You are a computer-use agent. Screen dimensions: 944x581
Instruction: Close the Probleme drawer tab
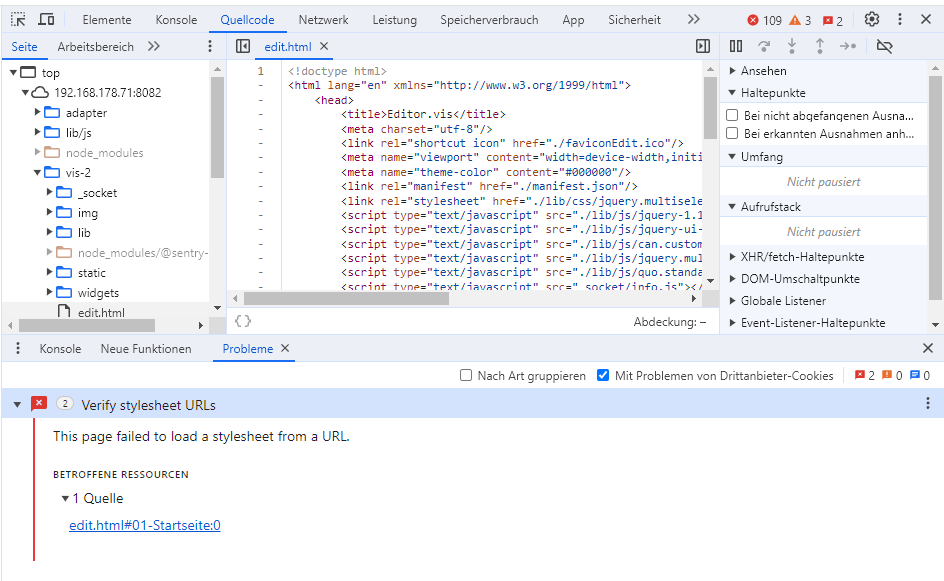[285, 349]
